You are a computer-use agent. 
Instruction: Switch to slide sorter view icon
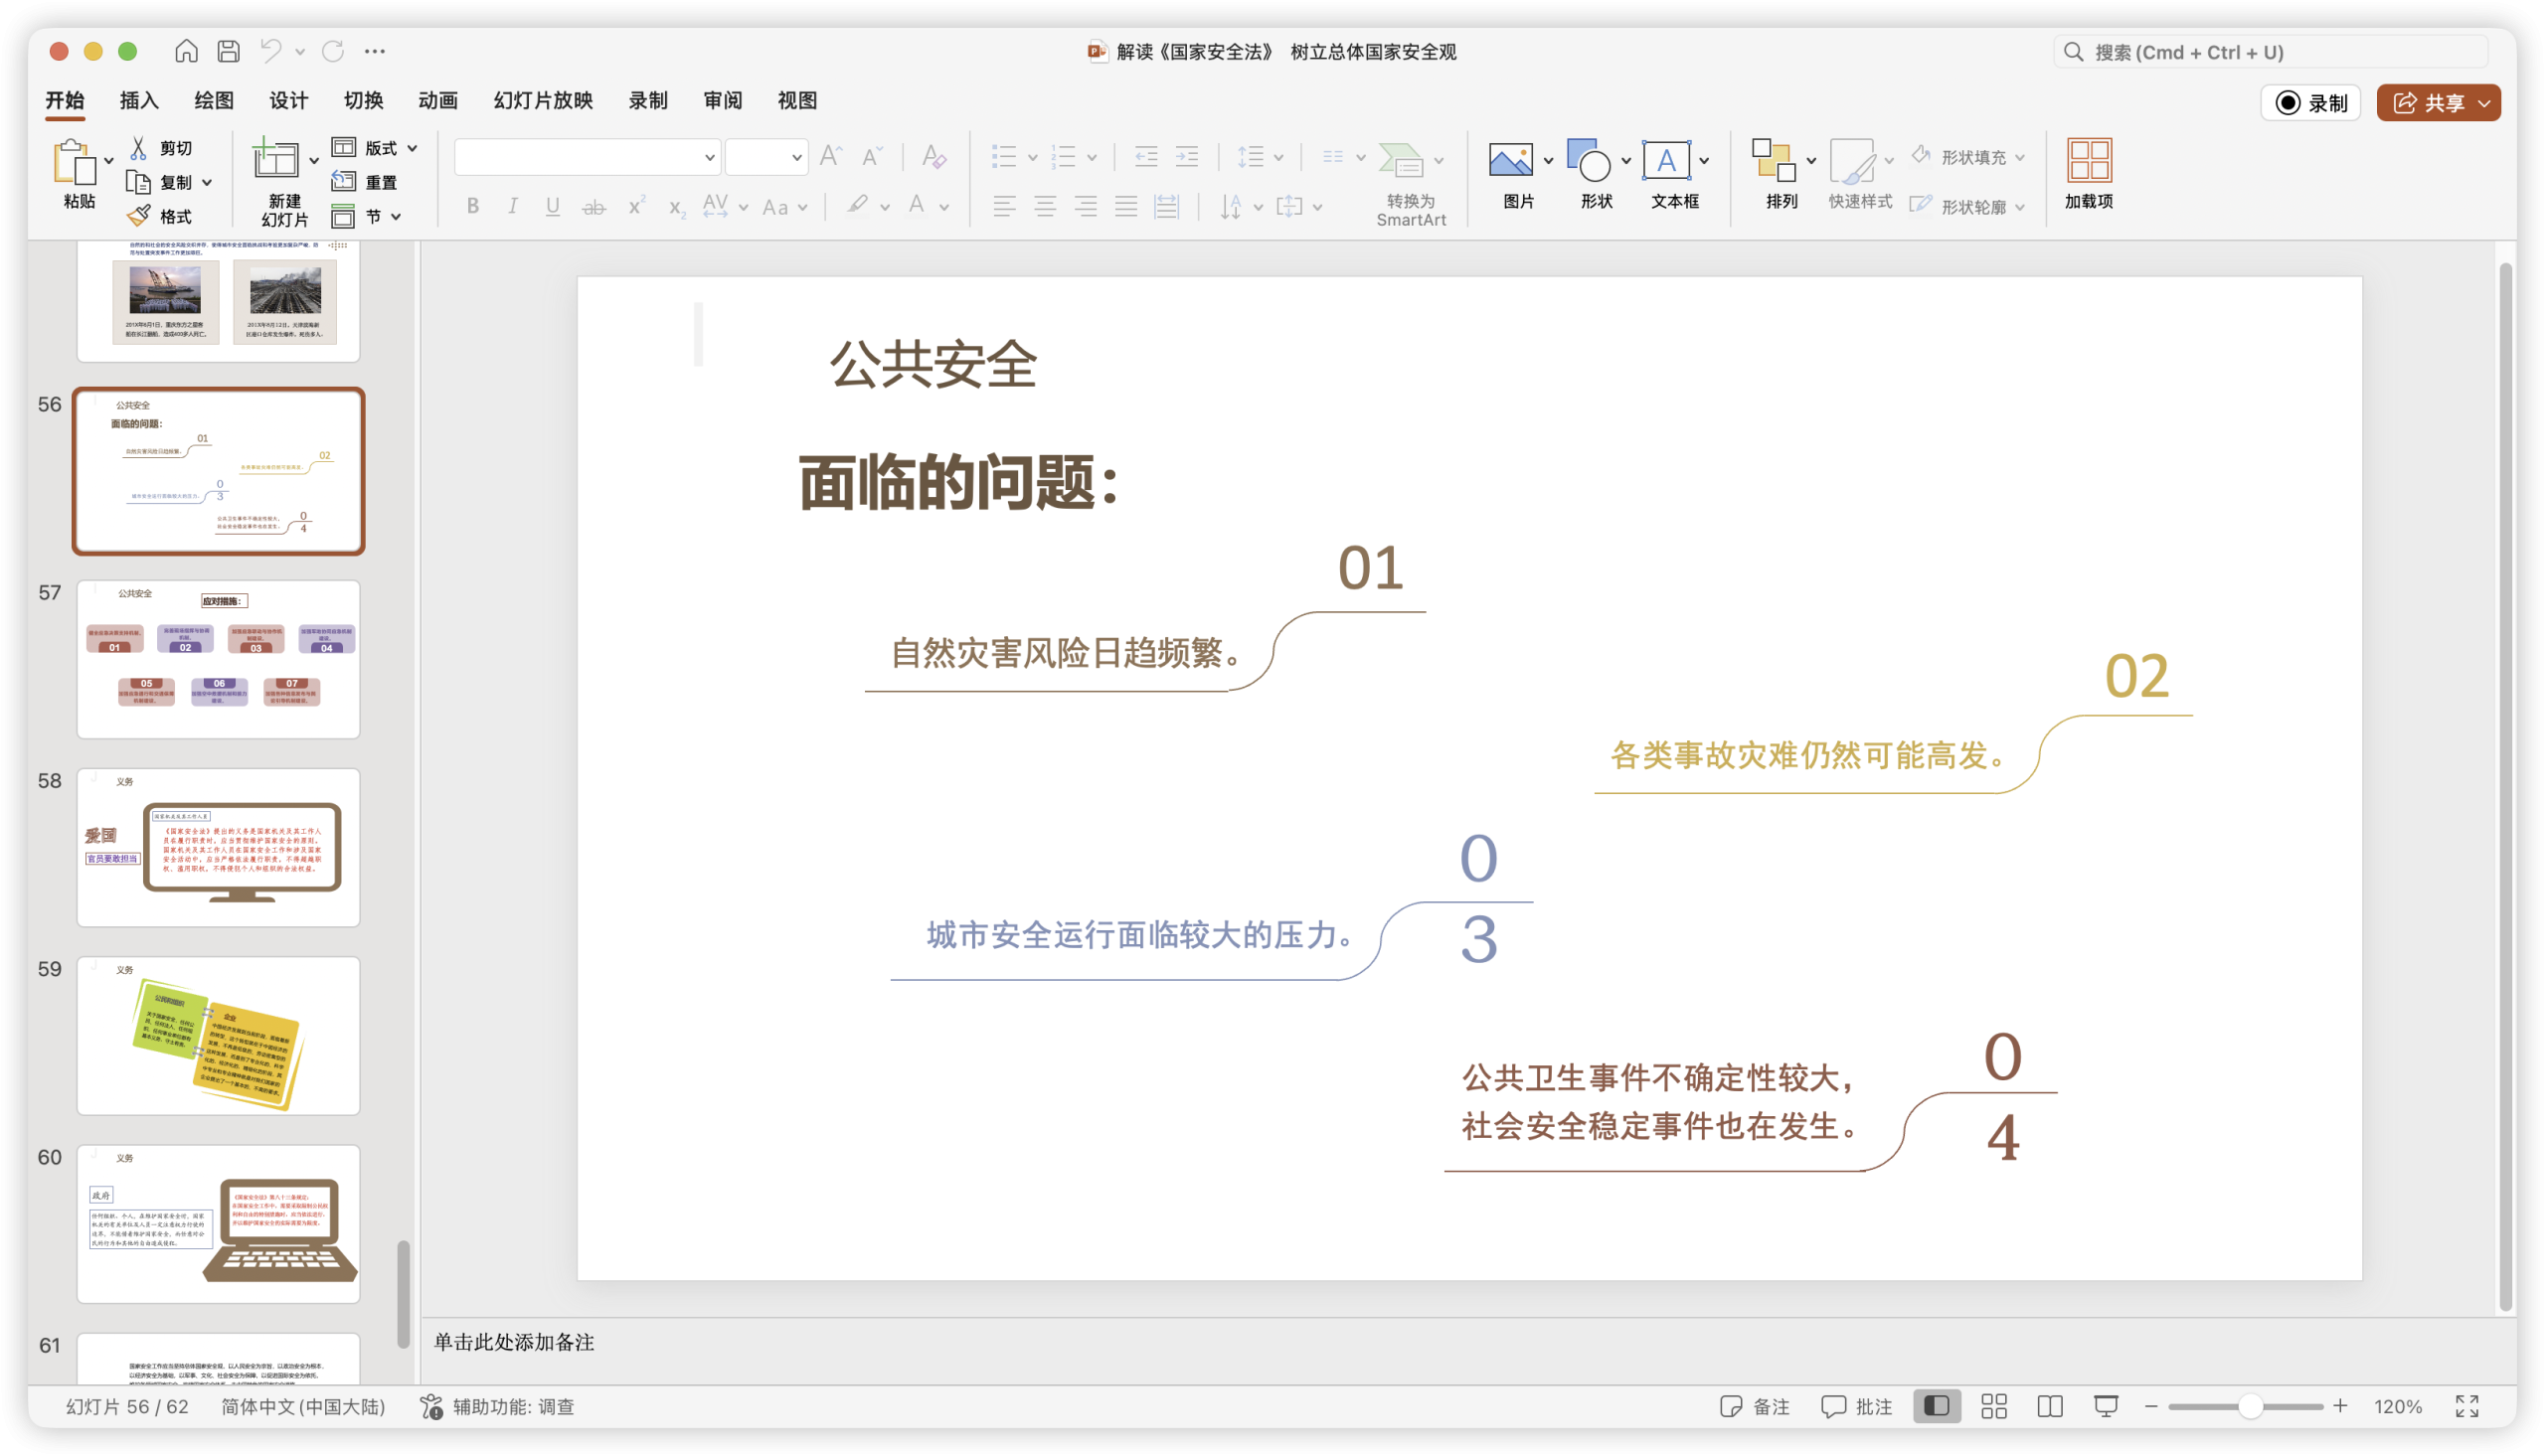click(1994, 1406)
